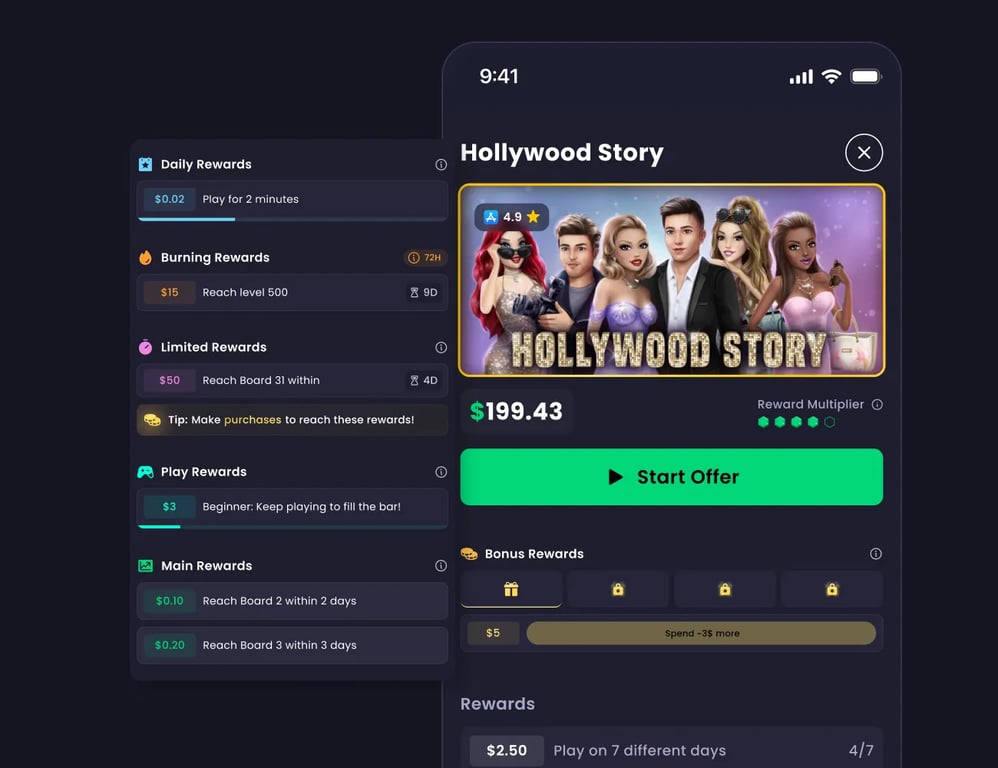998x768 pixels.
Task: Click the $199.43 total reward amount
Action: 516,411
